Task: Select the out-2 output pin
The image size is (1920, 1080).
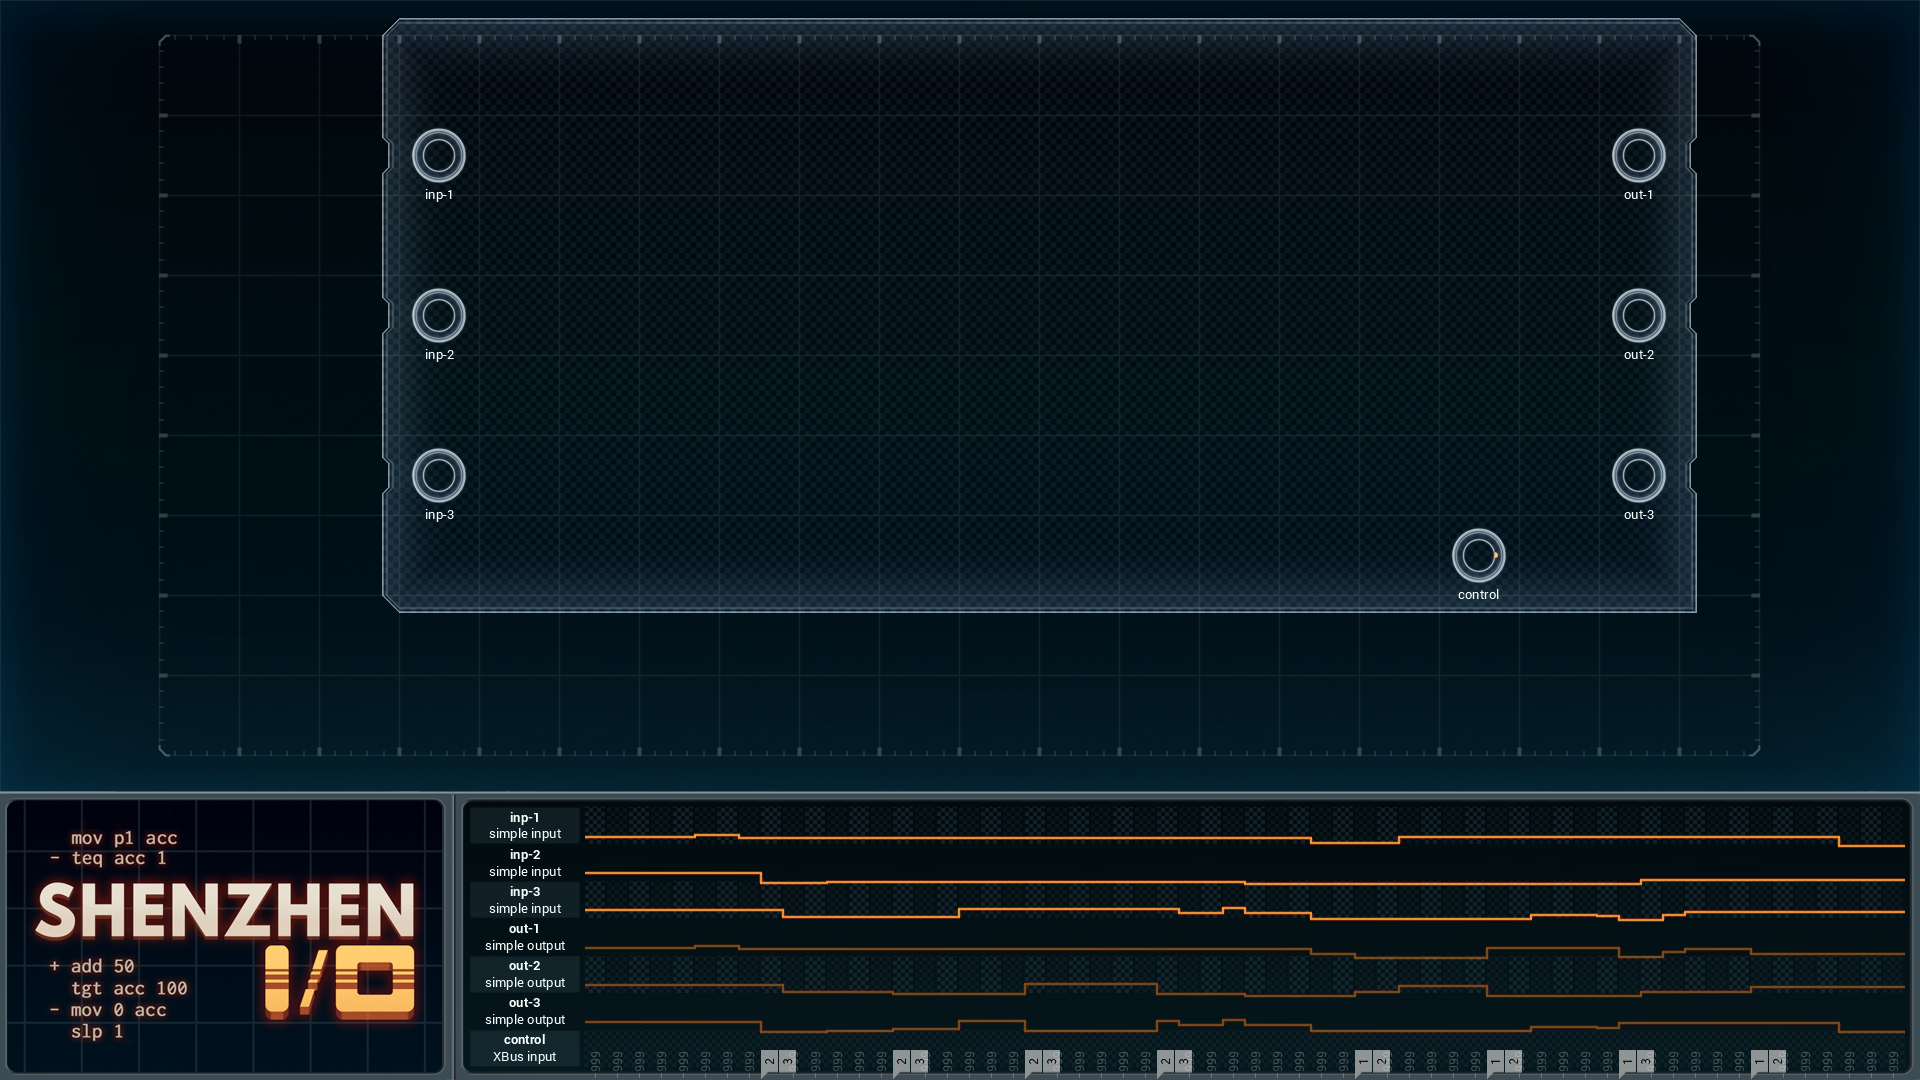Action: [1638, 316]
